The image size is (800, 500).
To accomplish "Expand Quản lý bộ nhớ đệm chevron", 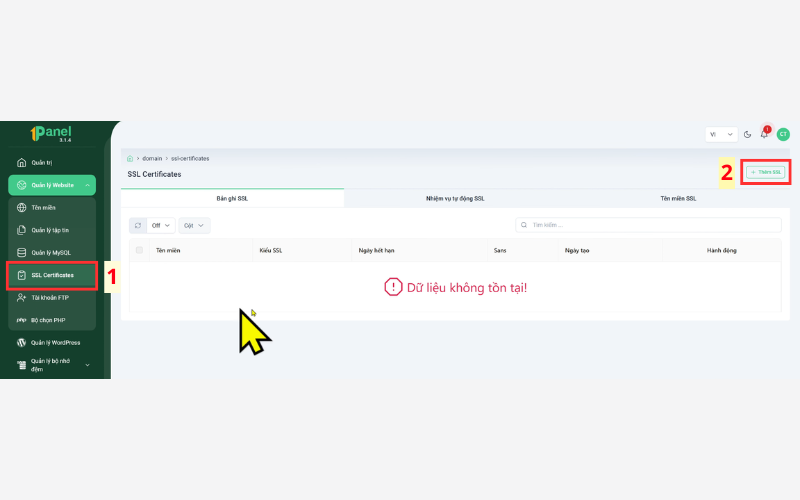I will point(87,365).
